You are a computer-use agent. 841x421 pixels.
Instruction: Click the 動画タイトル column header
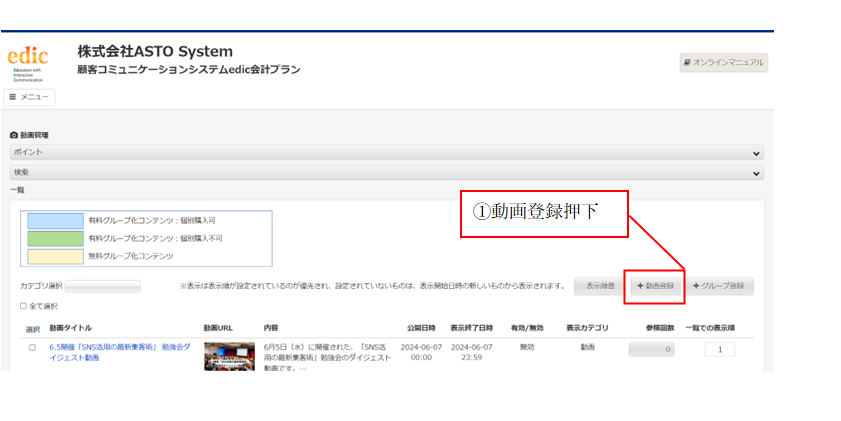click(x=71, y=328)
